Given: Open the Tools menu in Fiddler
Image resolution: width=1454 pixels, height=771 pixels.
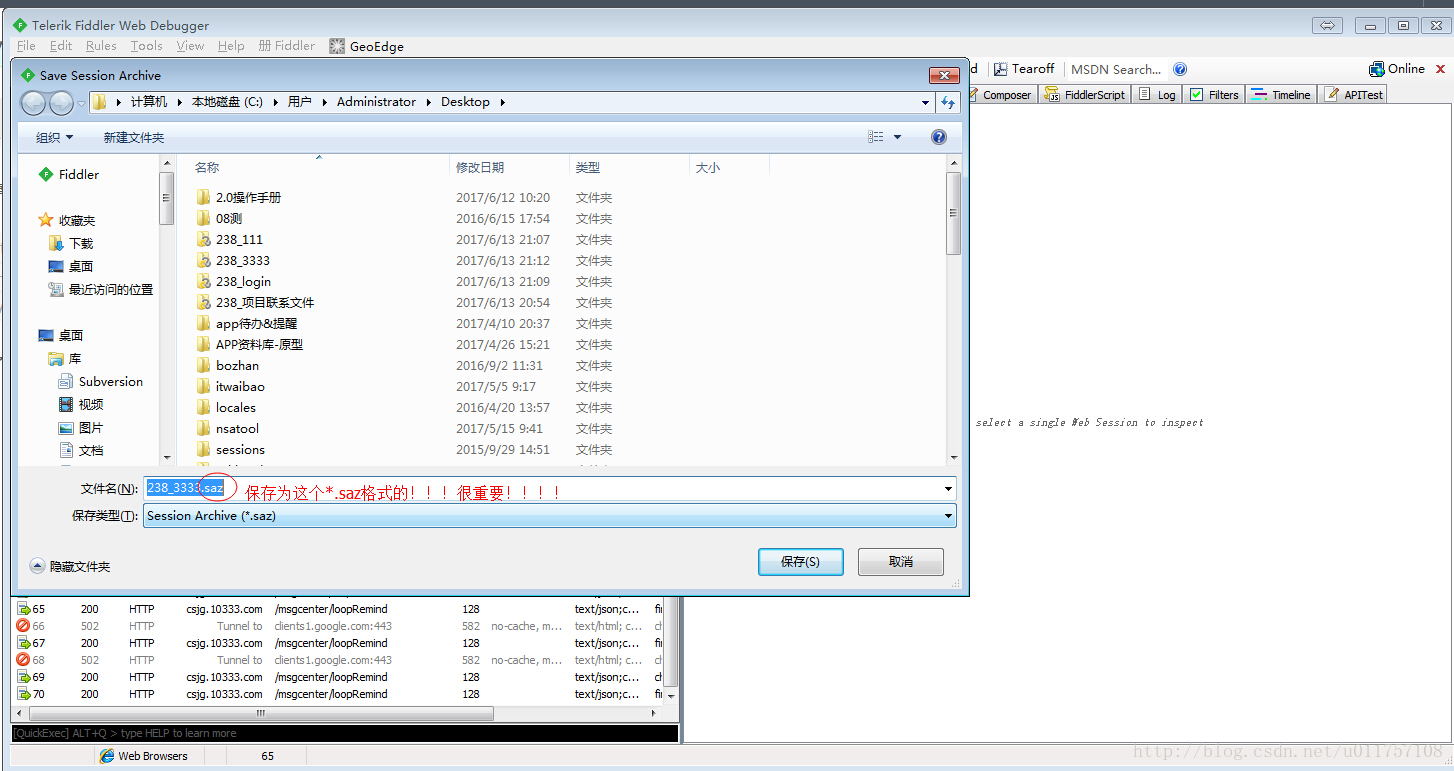Looking at the screenshot, I should click(146, 46).
